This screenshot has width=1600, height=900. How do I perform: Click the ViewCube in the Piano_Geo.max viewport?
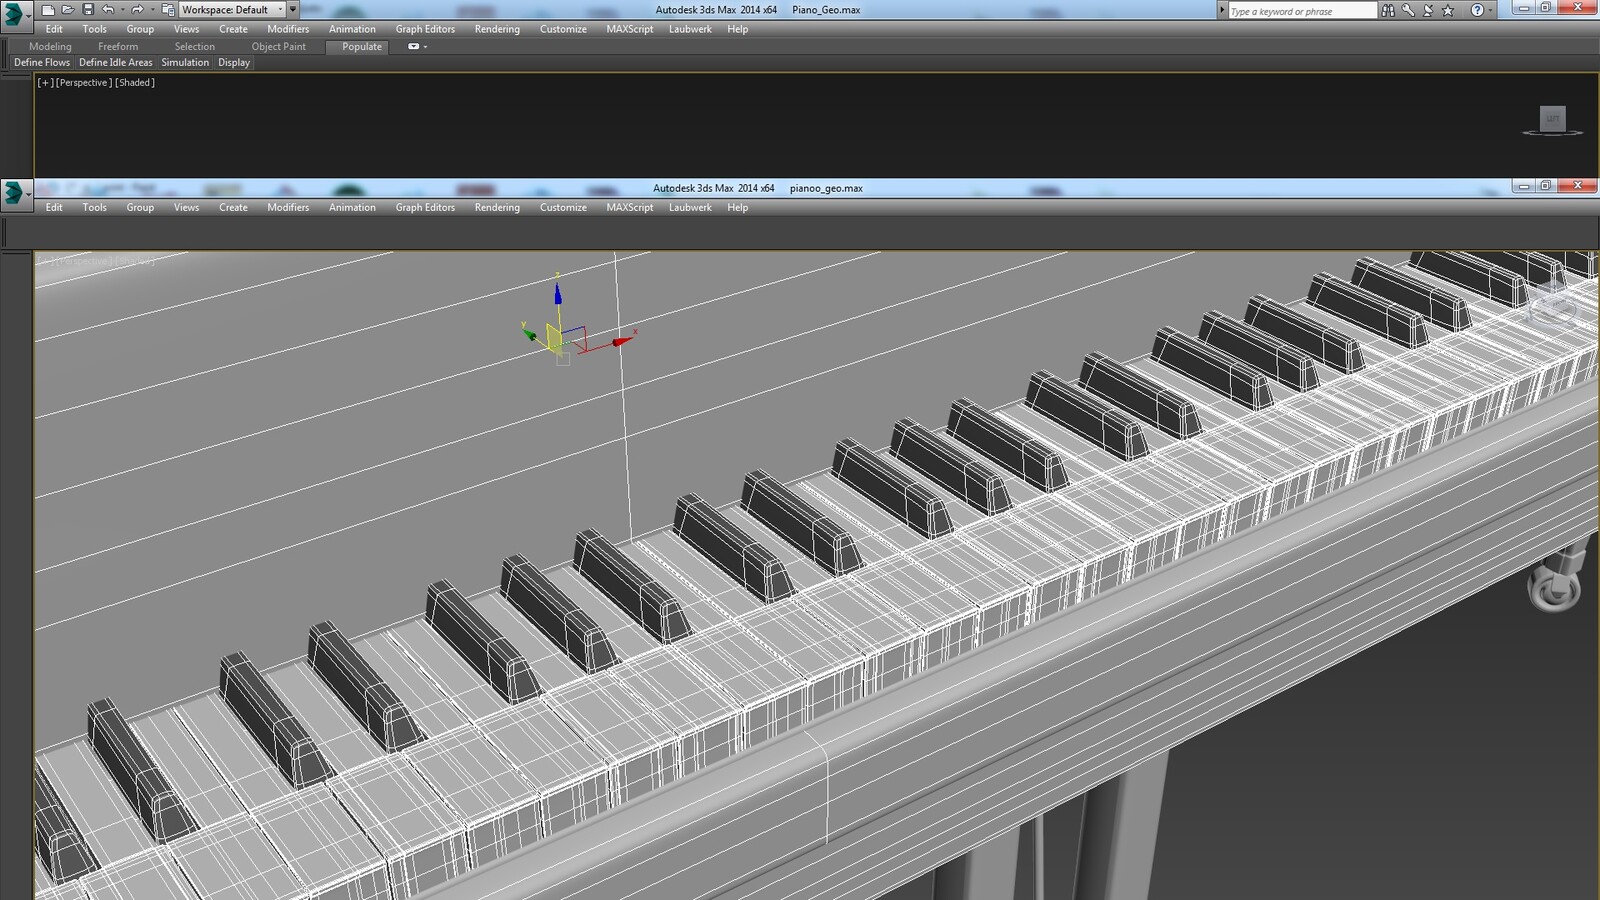pyautogui.click(x=1552, y=119)
